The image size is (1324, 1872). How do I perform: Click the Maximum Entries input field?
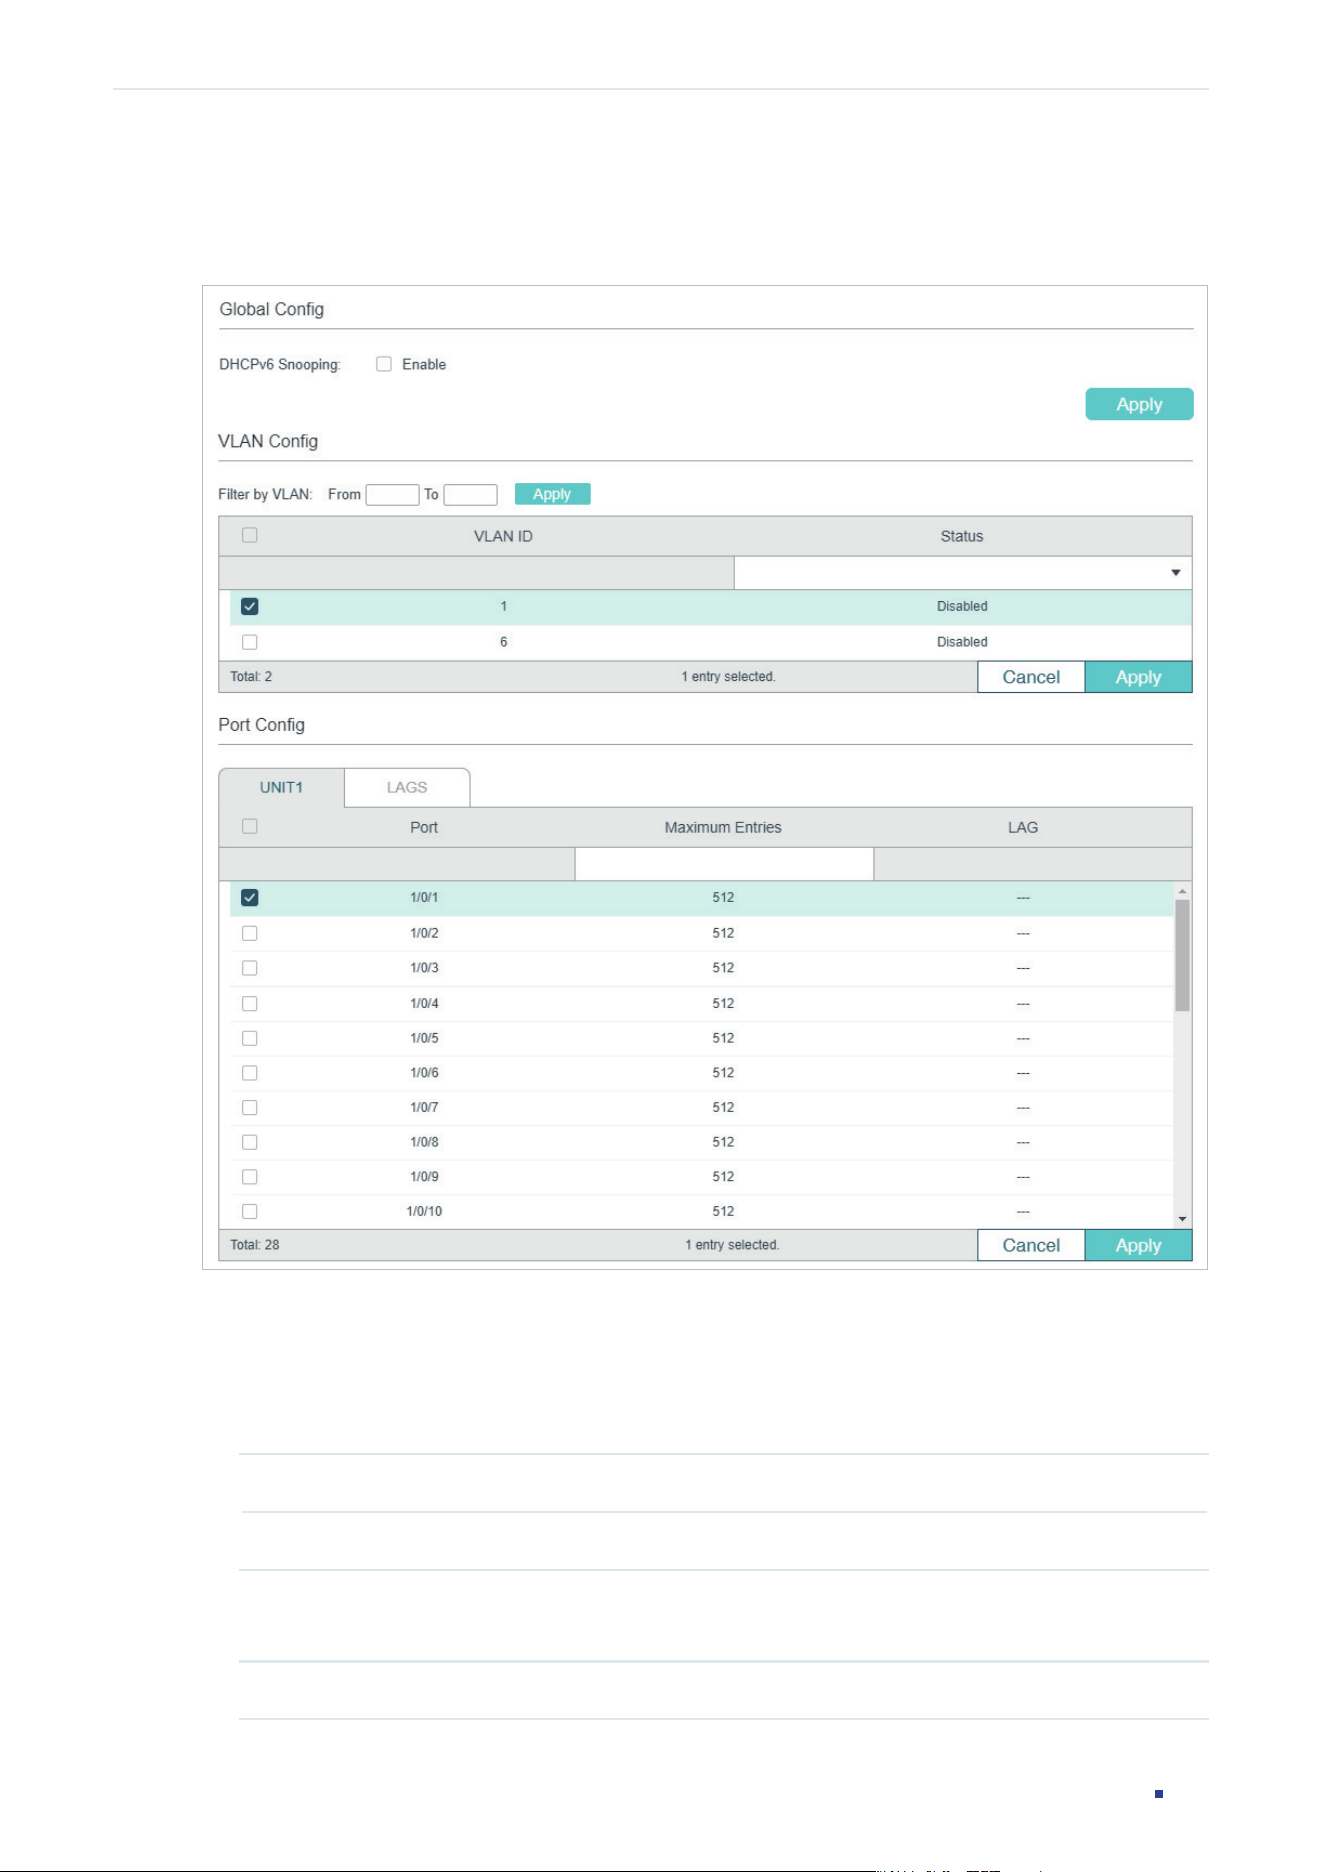(724, 864)
